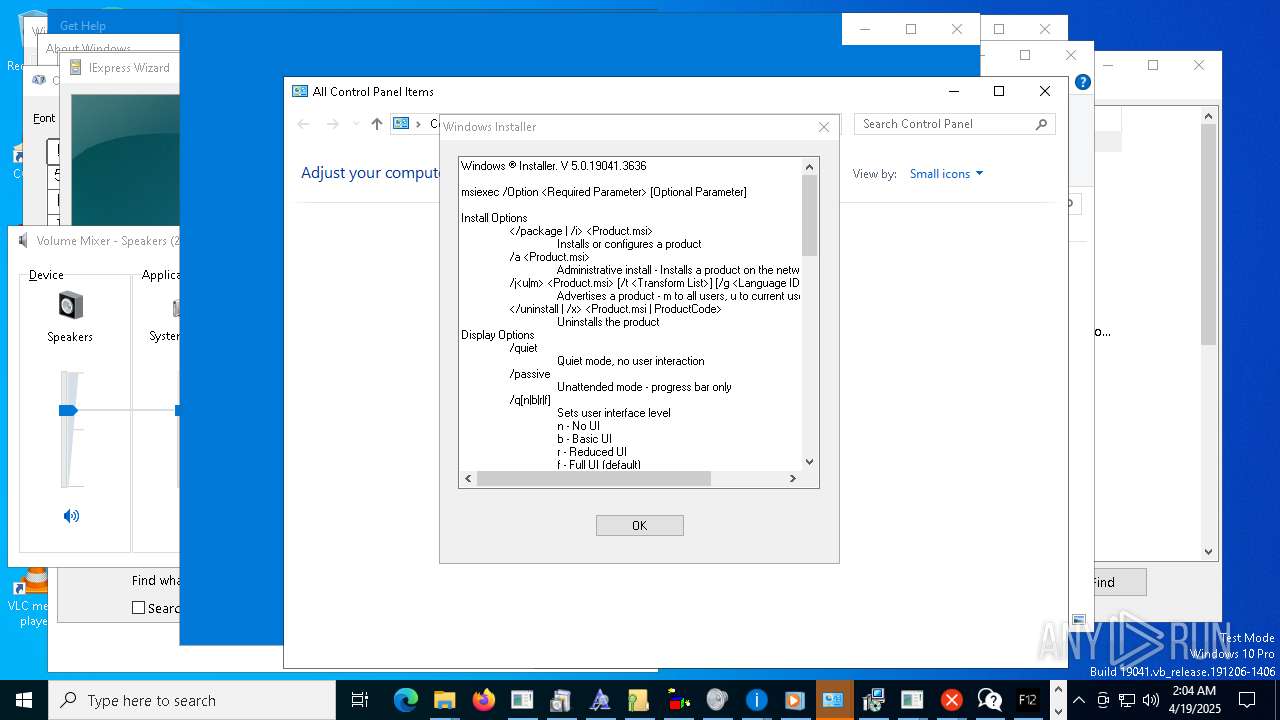
Task: Click the volume tray icon
Action: (1151, 700)
